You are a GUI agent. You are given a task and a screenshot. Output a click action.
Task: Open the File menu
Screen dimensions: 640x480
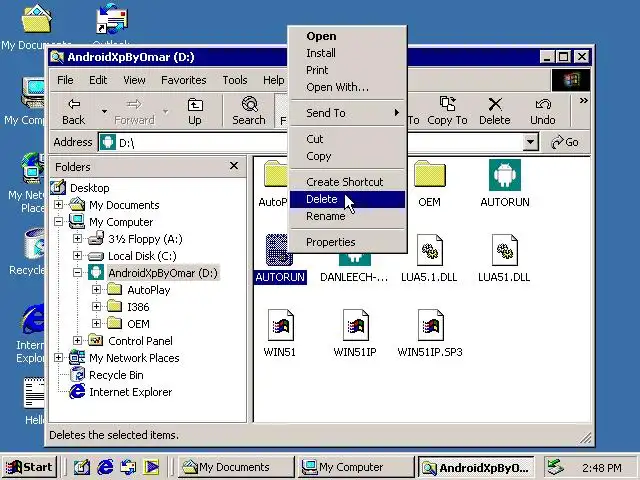point(65,80)
